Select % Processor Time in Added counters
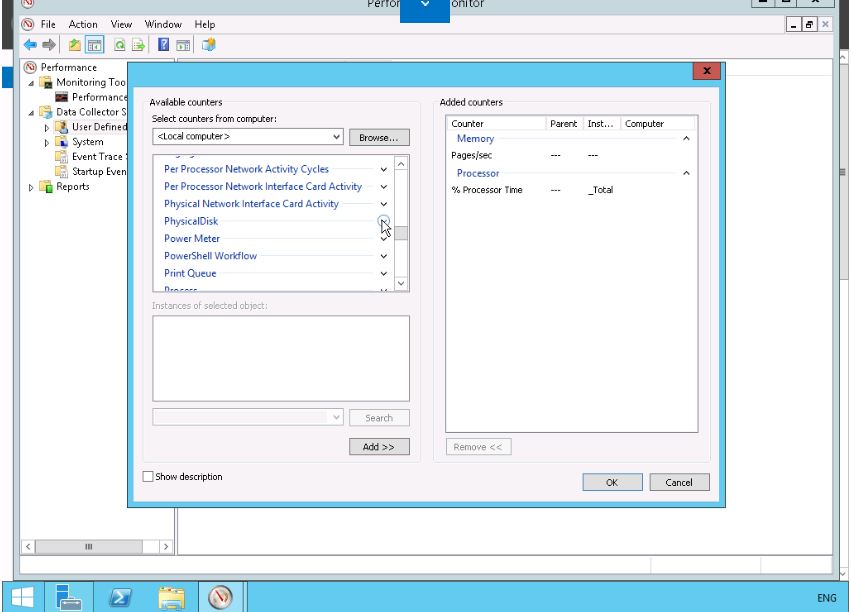The height and width of the screenshot is (612, 851). point(487,190)
